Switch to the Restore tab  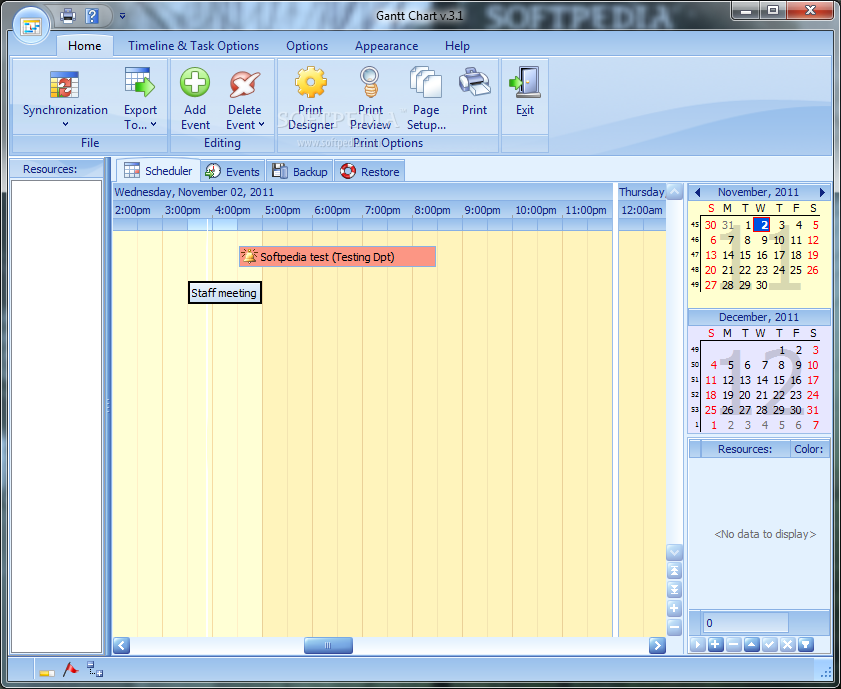coord(370,172)
